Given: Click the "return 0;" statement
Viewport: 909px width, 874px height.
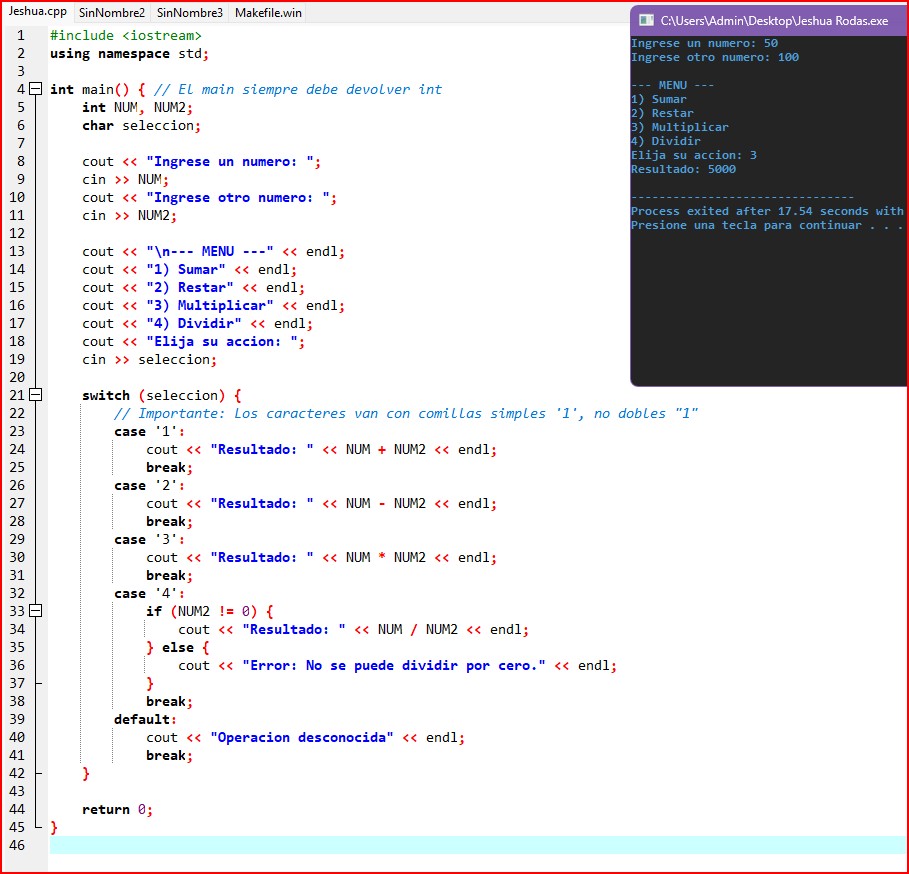Looking at the screenshot, I should [x=117, y=809].
